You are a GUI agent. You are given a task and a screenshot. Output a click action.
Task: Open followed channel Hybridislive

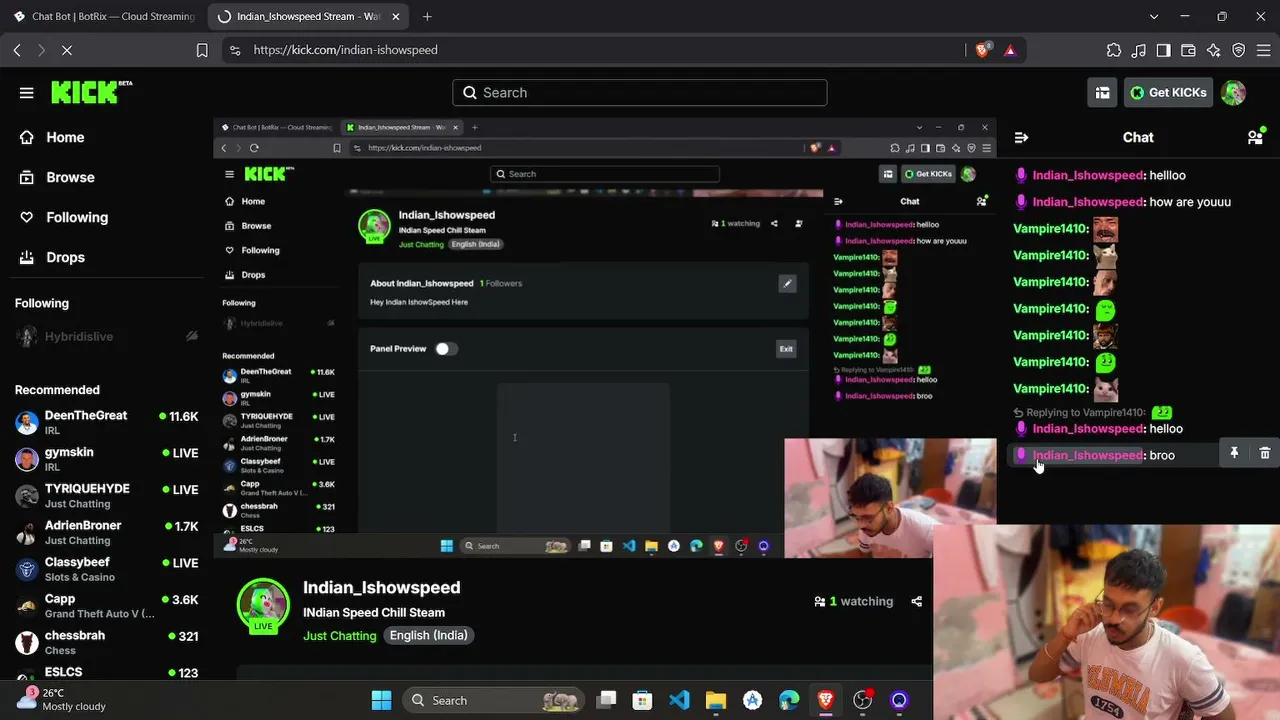click(x=107, y=337)
